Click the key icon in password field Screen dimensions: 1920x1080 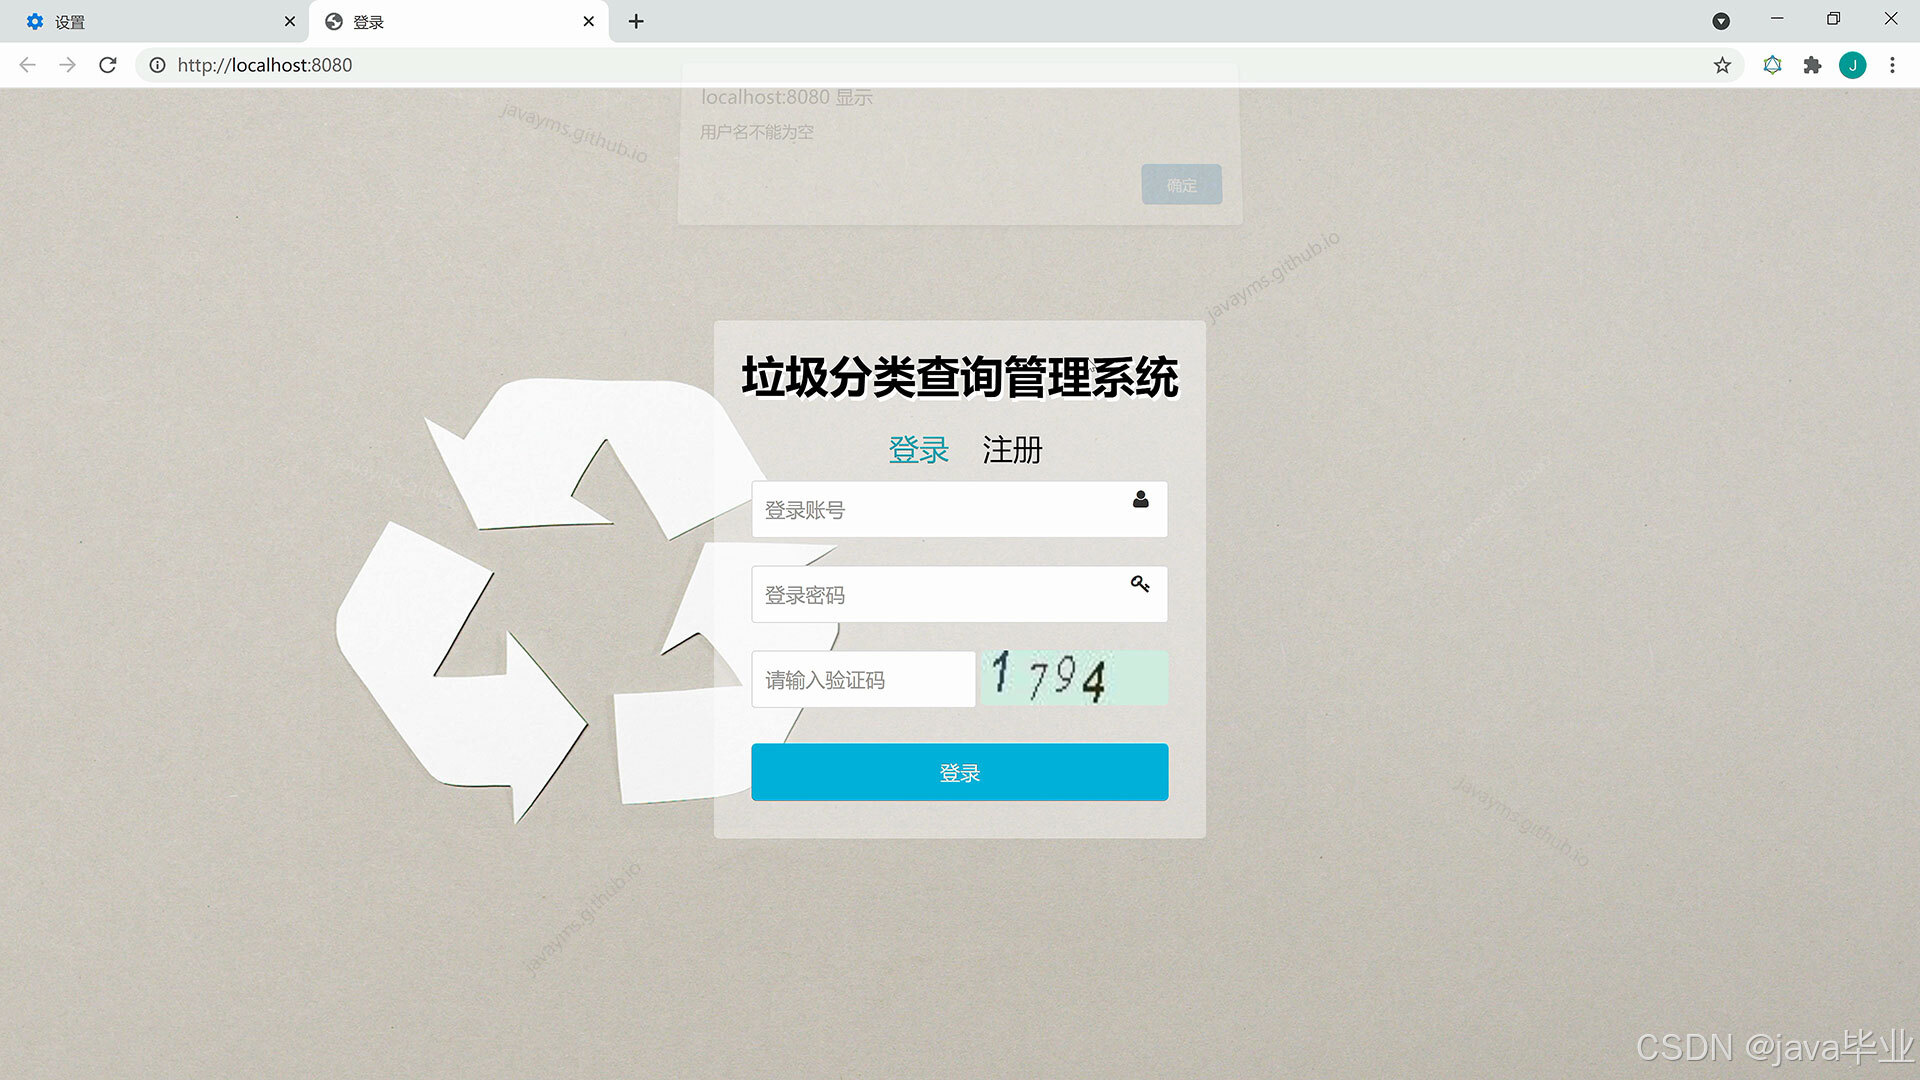point(1140,584)
